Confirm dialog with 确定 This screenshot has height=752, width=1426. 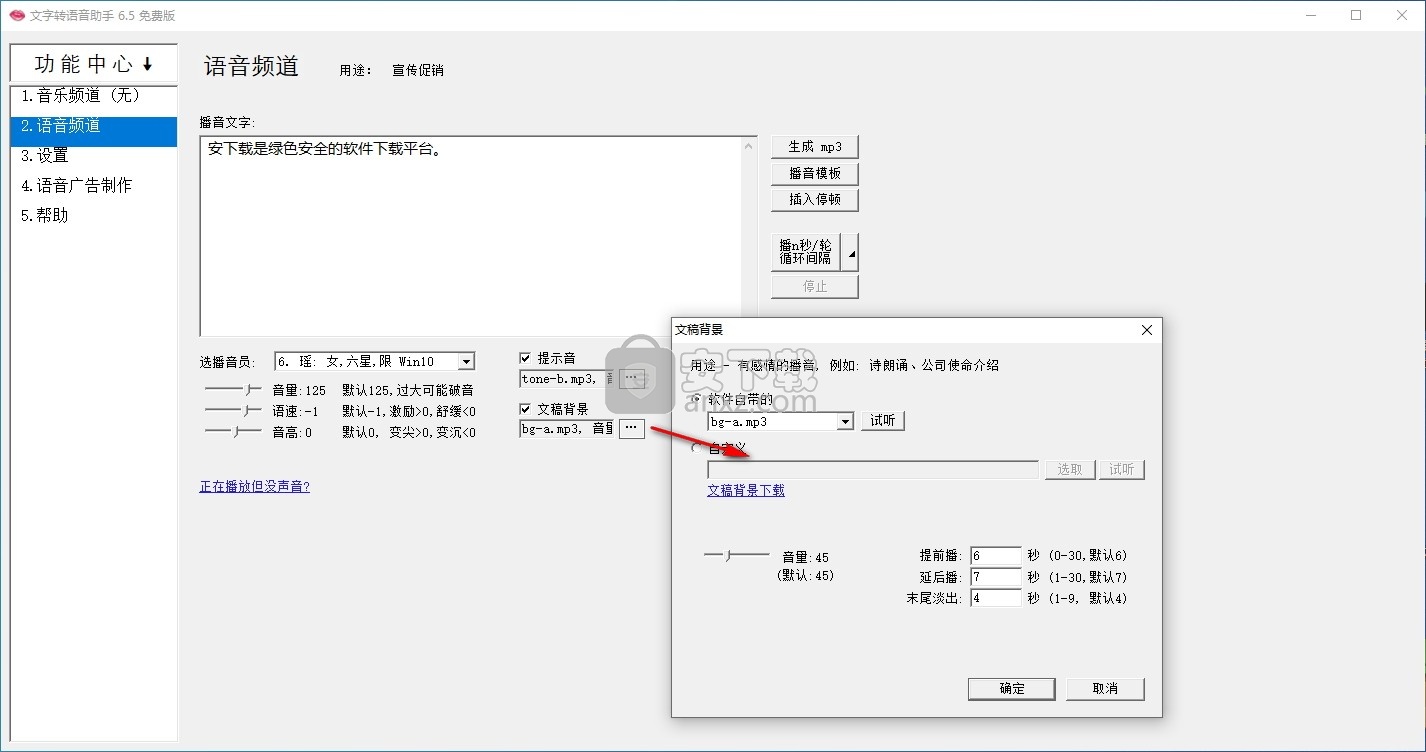[1012, 689]
